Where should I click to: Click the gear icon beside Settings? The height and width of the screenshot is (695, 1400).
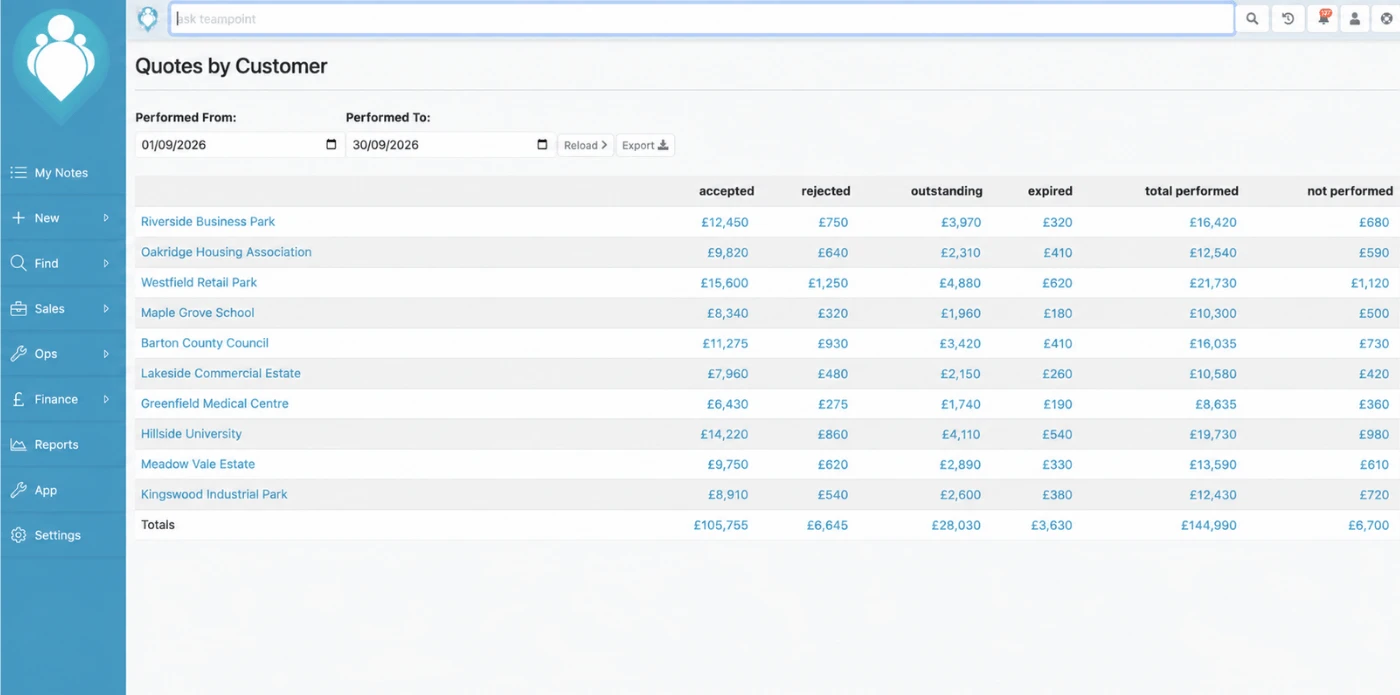point(18,535)
